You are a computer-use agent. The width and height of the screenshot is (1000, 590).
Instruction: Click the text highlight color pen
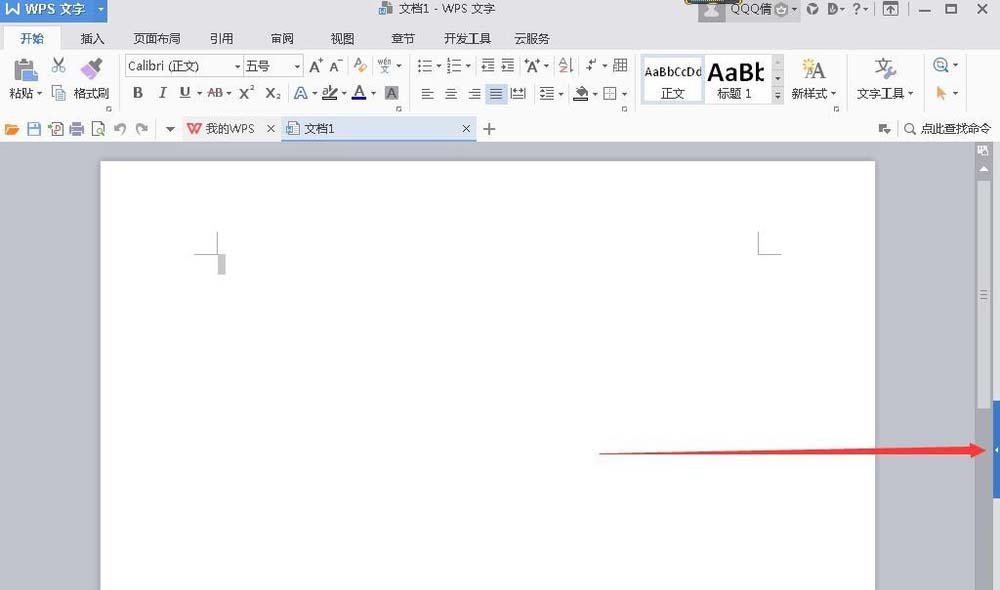329,93
